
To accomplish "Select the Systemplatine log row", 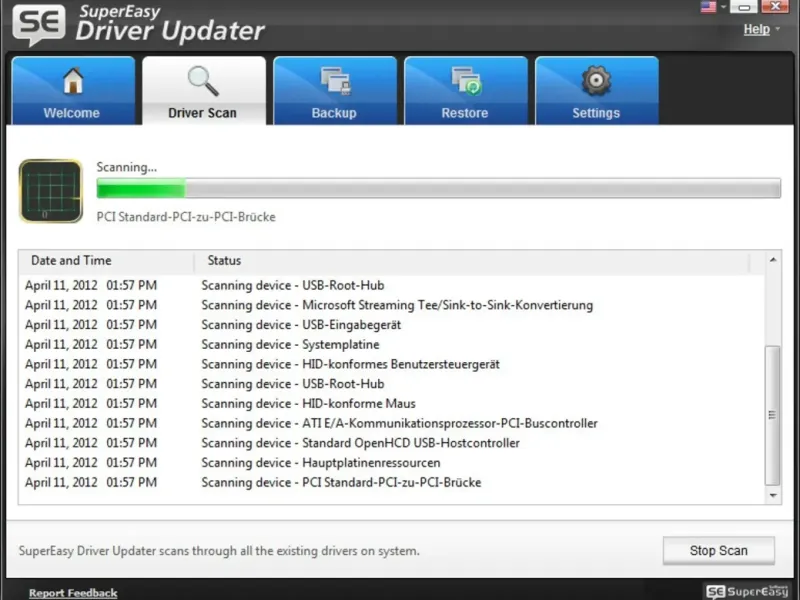I will 392,344.
